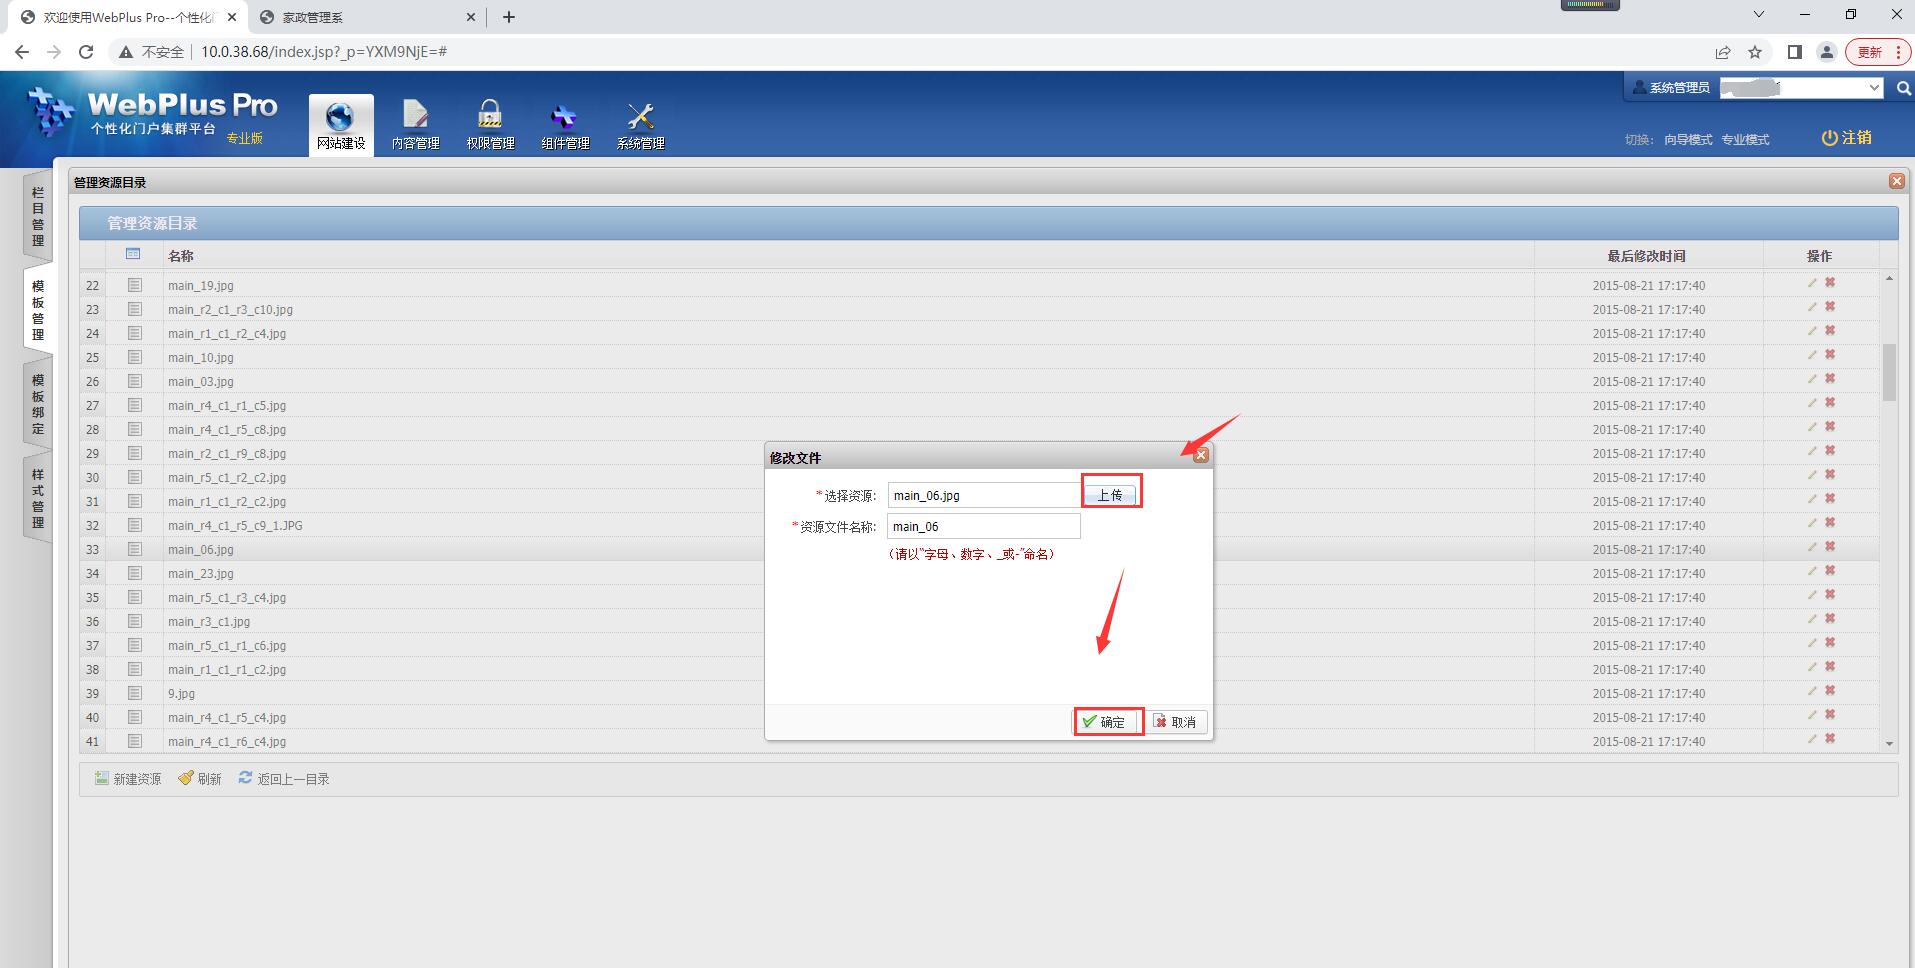This screenshot has width=1915, height=968.
Task: Bookmark this page with star icon
Action: tap(1755, 52)
